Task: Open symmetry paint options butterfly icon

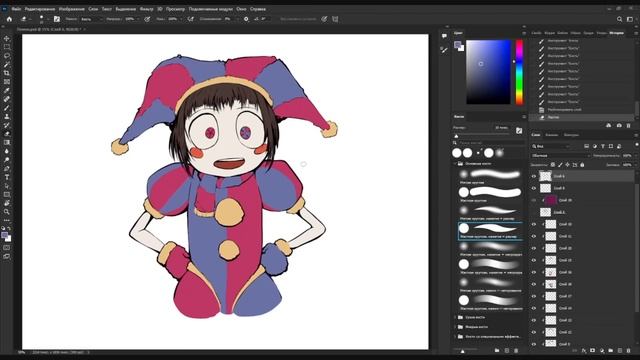Action: [x=335, y=19]
